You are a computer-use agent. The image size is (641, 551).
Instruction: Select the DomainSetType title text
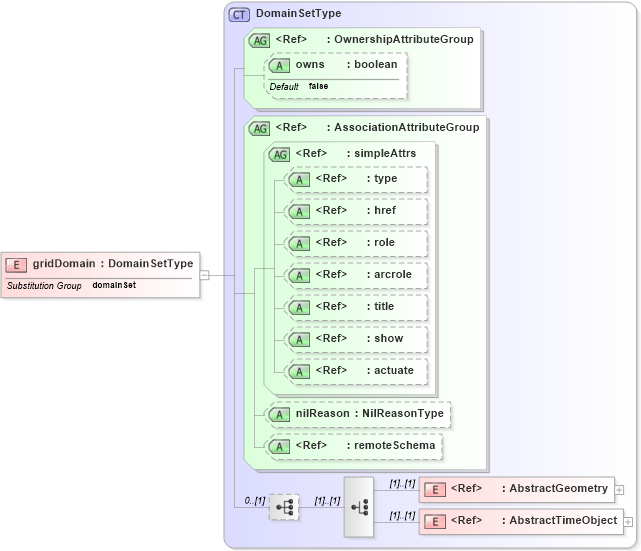coord(298,13)
